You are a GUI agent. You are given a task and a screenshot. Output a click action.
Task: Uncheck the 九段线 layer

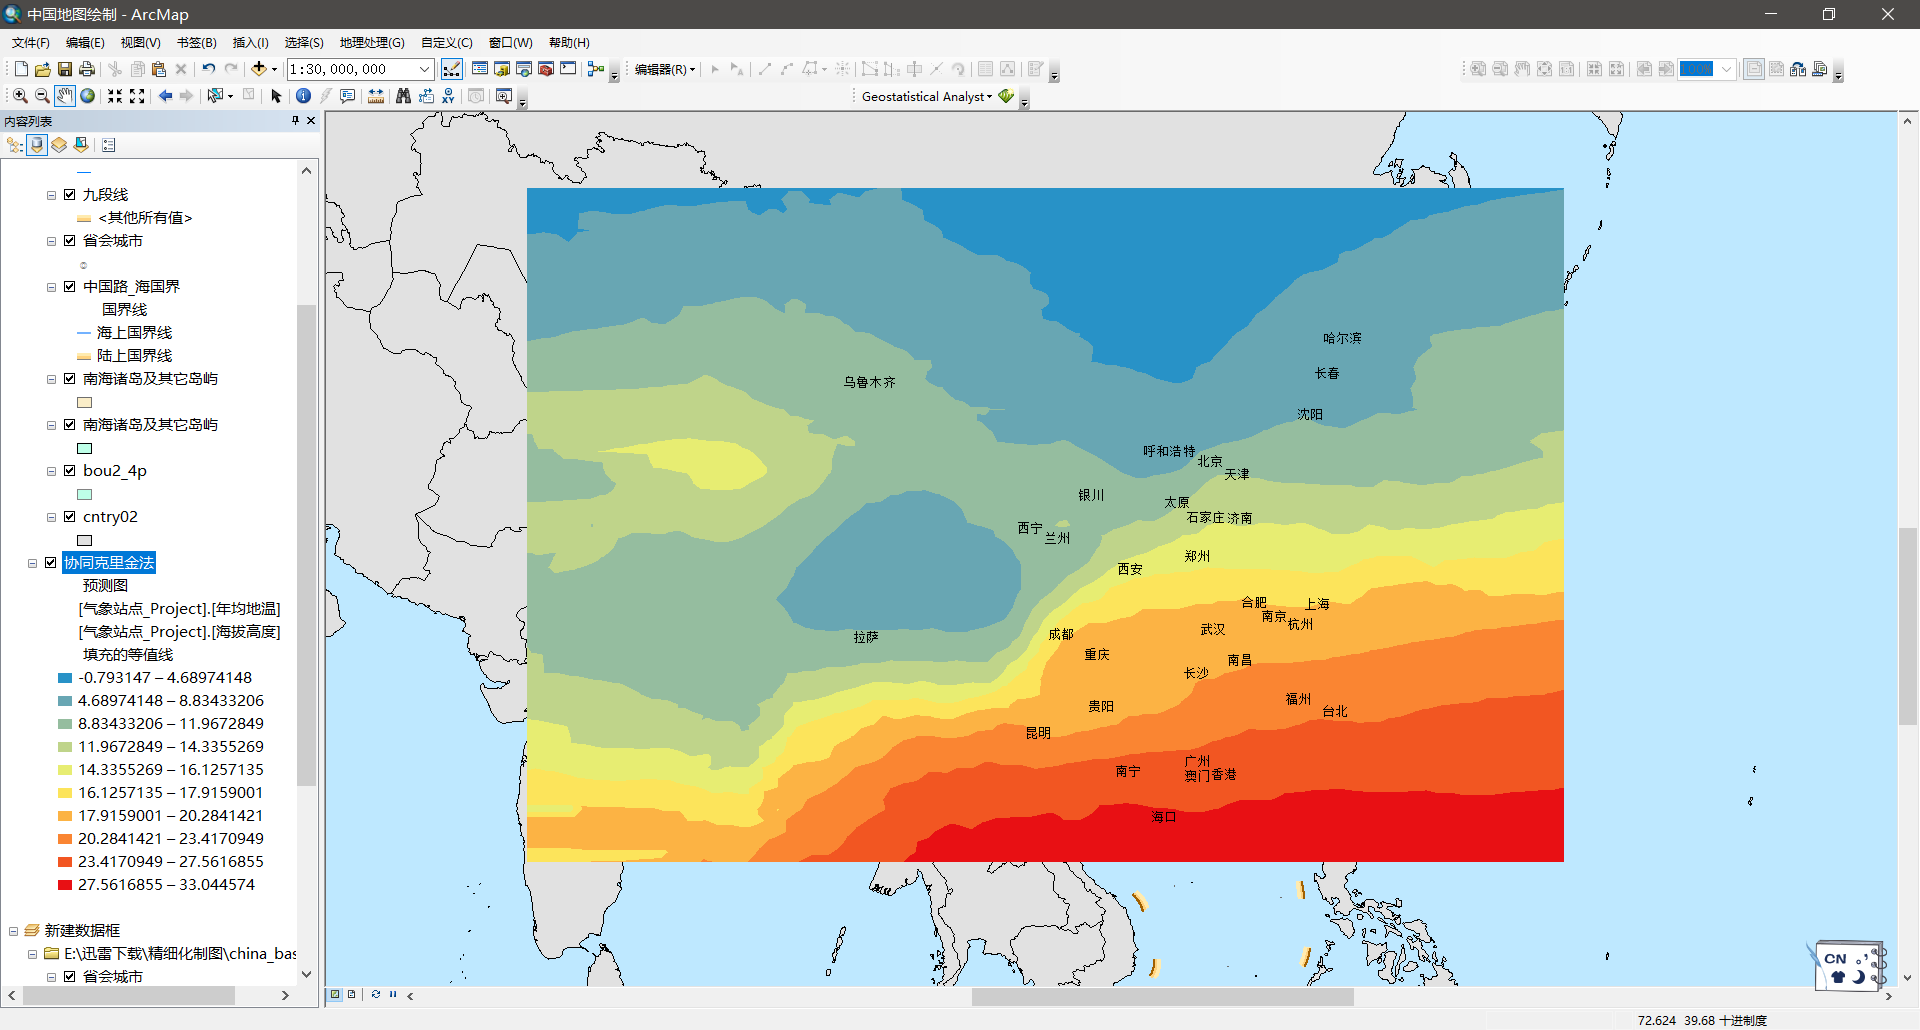70,195
